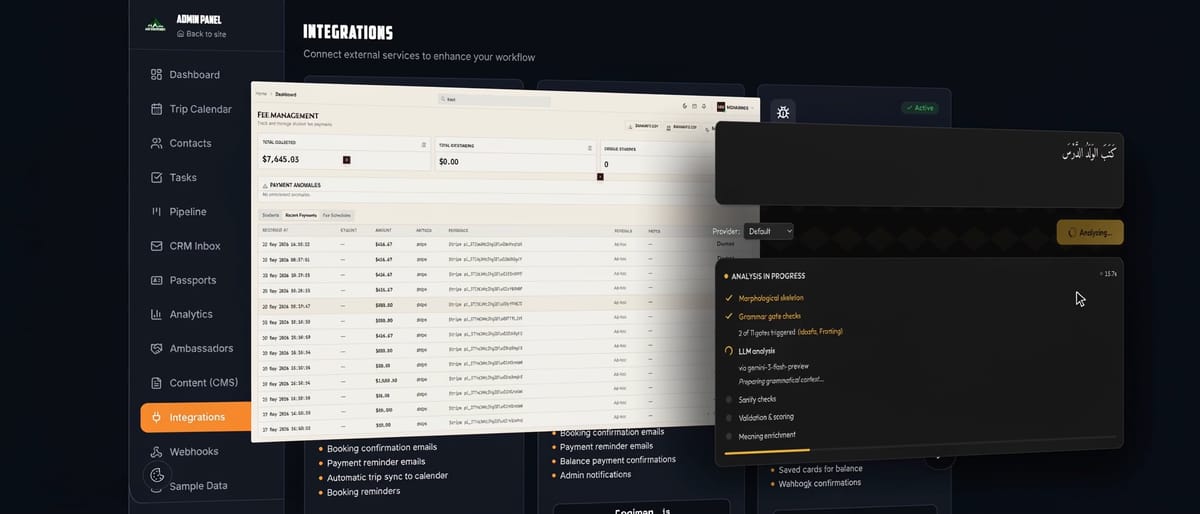Click the Admin notifications bullet
Screen dimensions: 1200x514
point(597,475)
